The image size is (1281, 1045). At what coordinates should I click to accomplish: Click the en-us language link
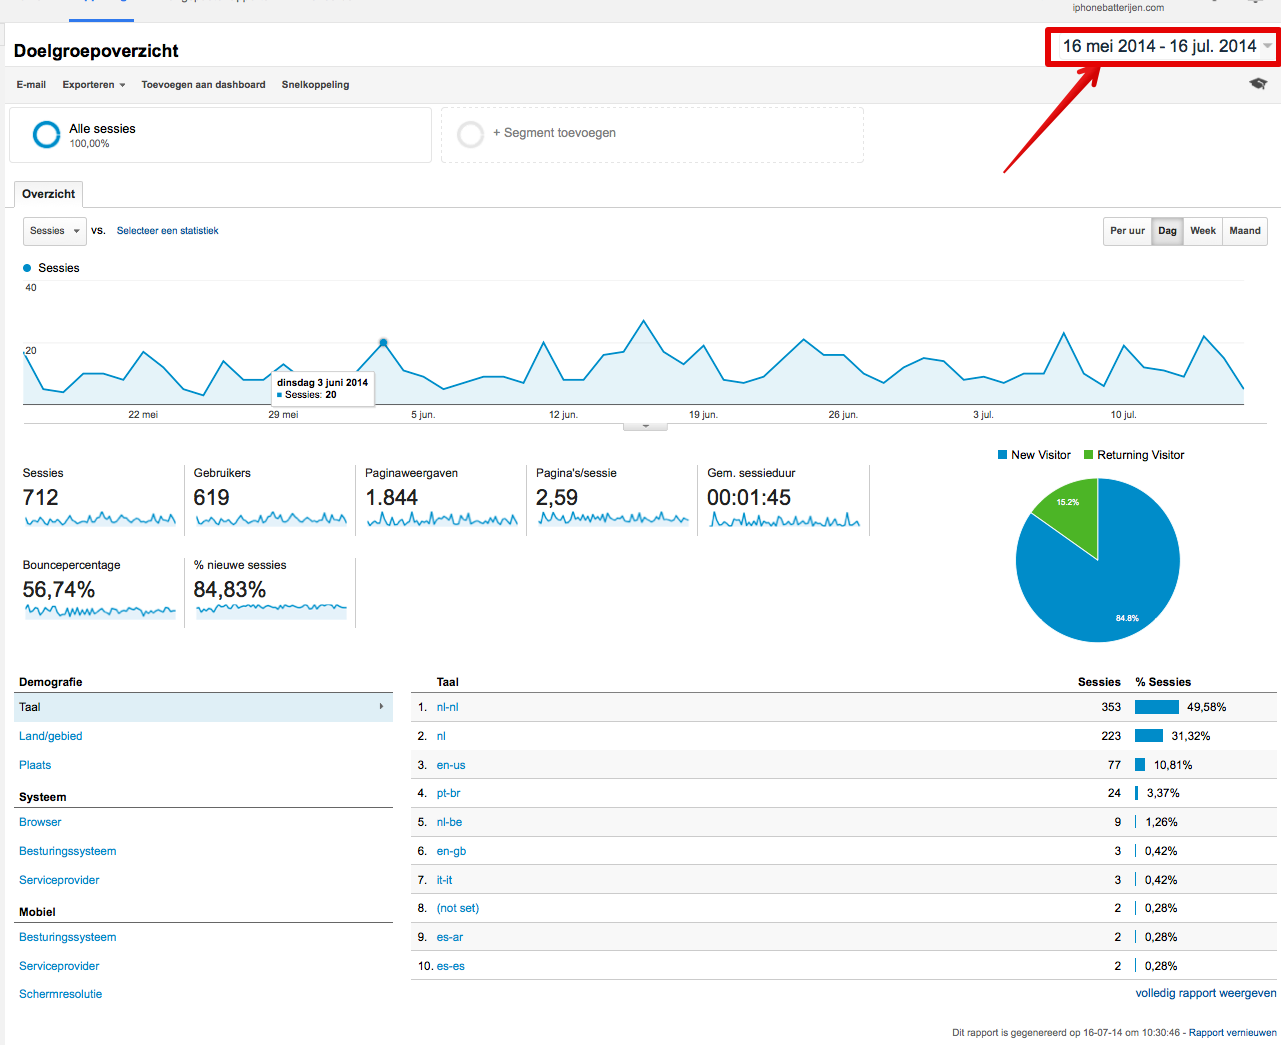coord(451,765)
